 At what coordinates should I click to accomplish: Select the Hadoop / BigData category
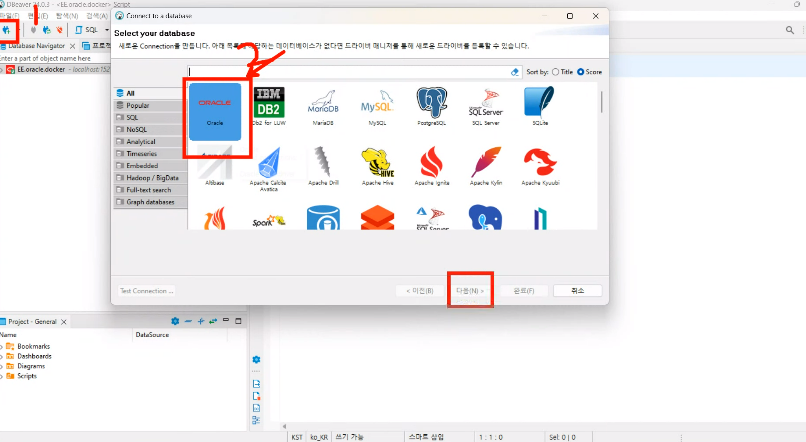[150, 178]
